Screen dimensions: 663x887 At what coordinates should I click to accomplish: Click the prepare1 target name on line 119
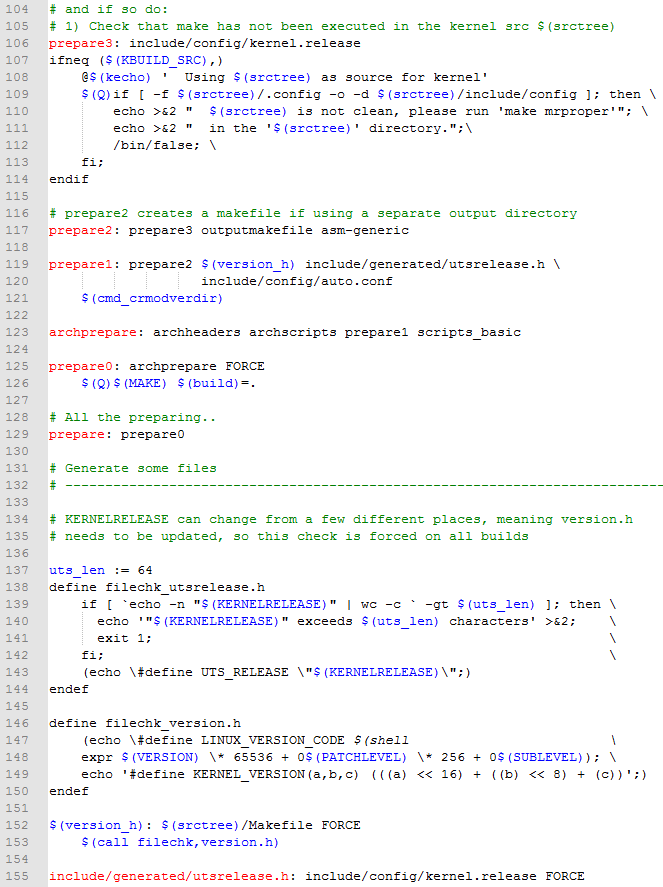[x=80, y=264]
